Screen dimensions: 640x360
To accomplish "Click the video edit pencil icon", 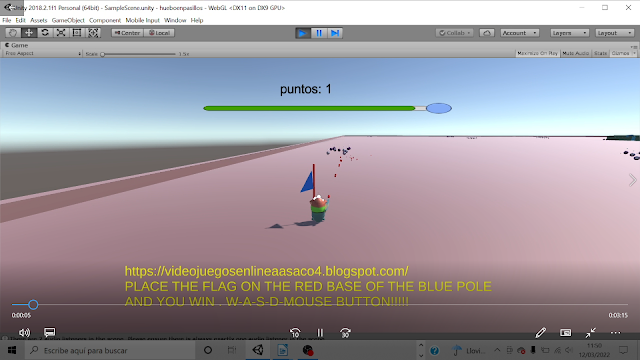I will point(540,333).
